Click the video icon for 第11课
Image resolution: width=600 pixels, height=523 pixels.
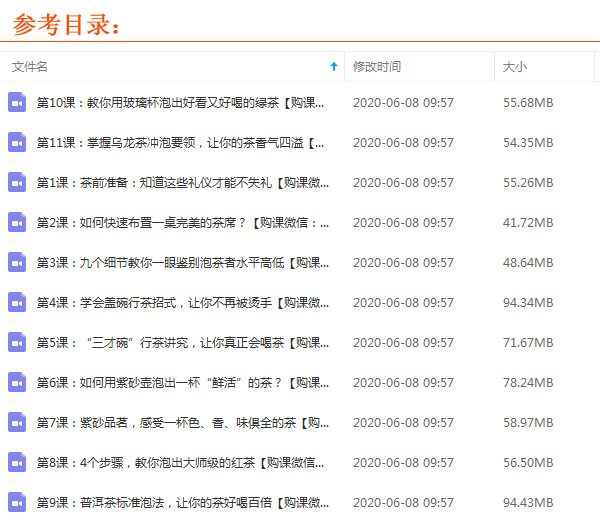point(17,142)
